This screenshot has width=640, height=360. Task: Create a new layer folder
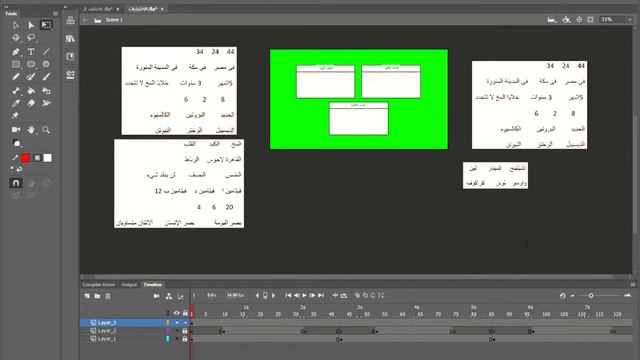pyautogui.click(x=97, y=296)
